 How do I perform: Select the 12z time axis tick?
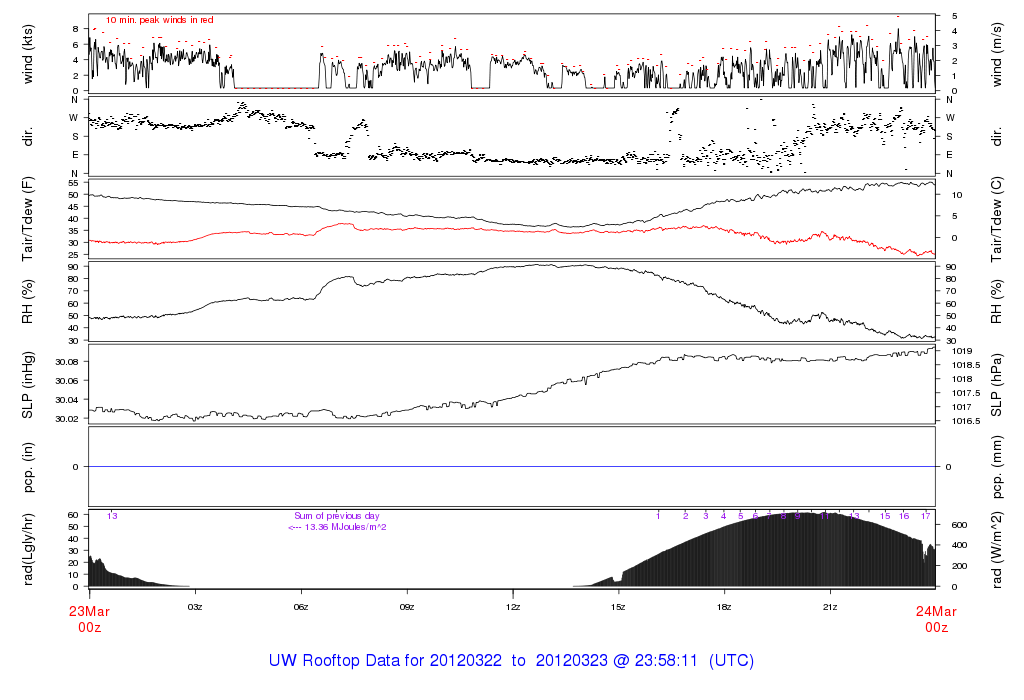pyautogui.click(x=513, y=607)
